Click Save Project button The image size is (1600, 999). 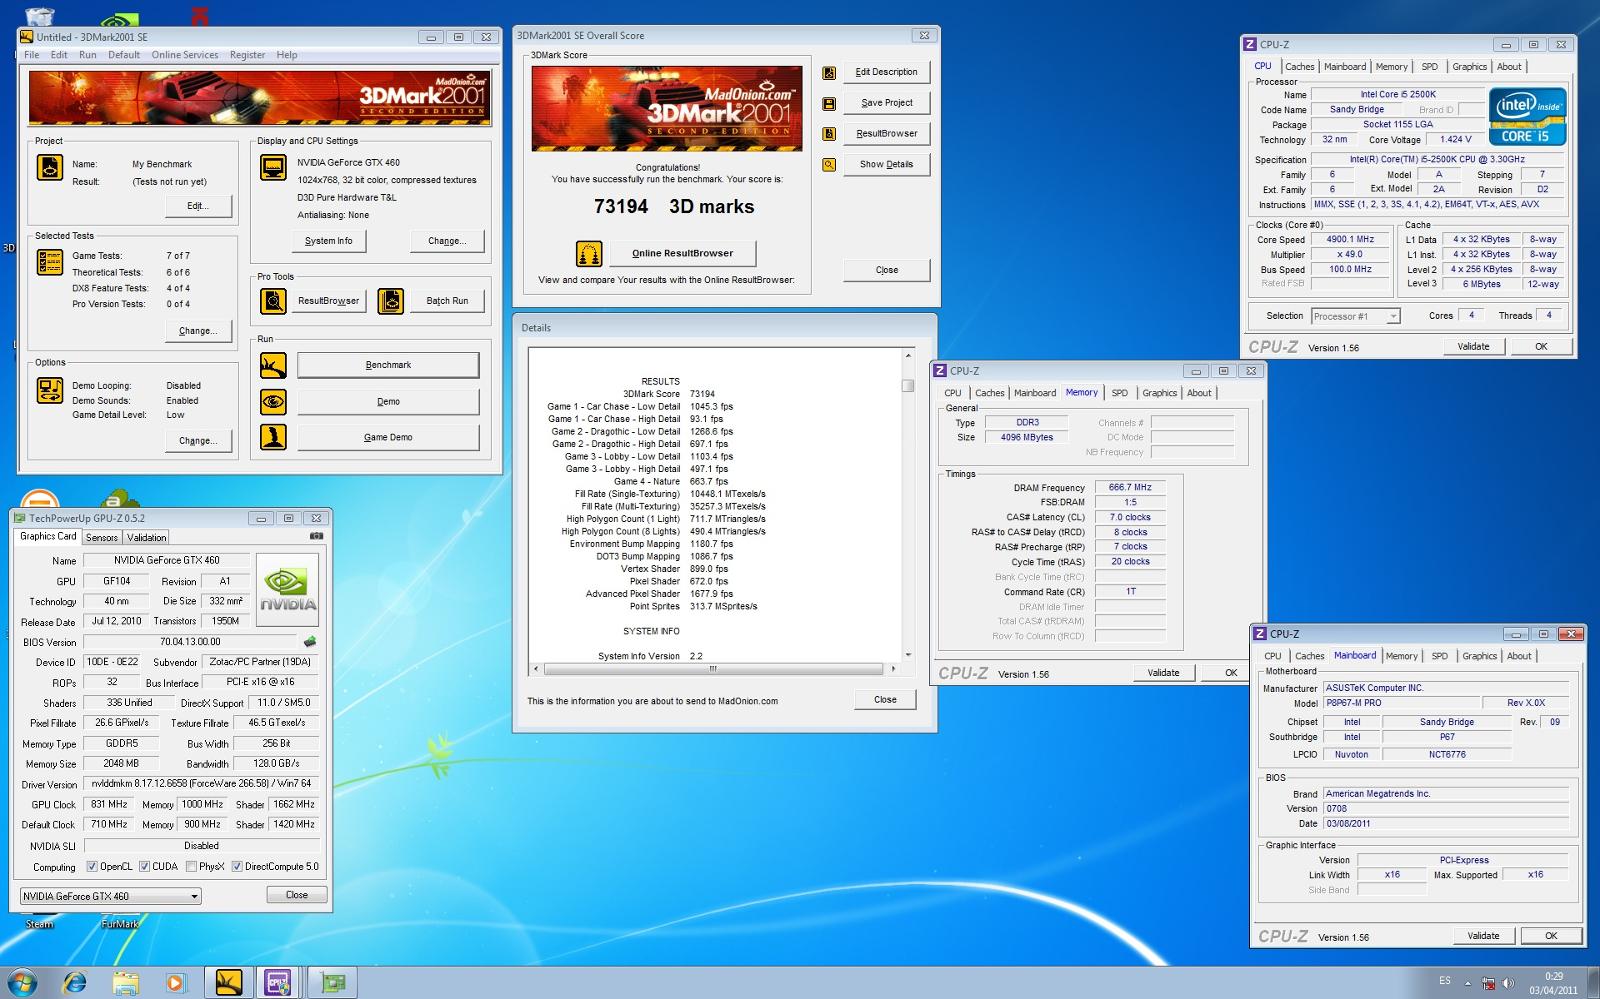pyautogui.click(x=886, y=102)
